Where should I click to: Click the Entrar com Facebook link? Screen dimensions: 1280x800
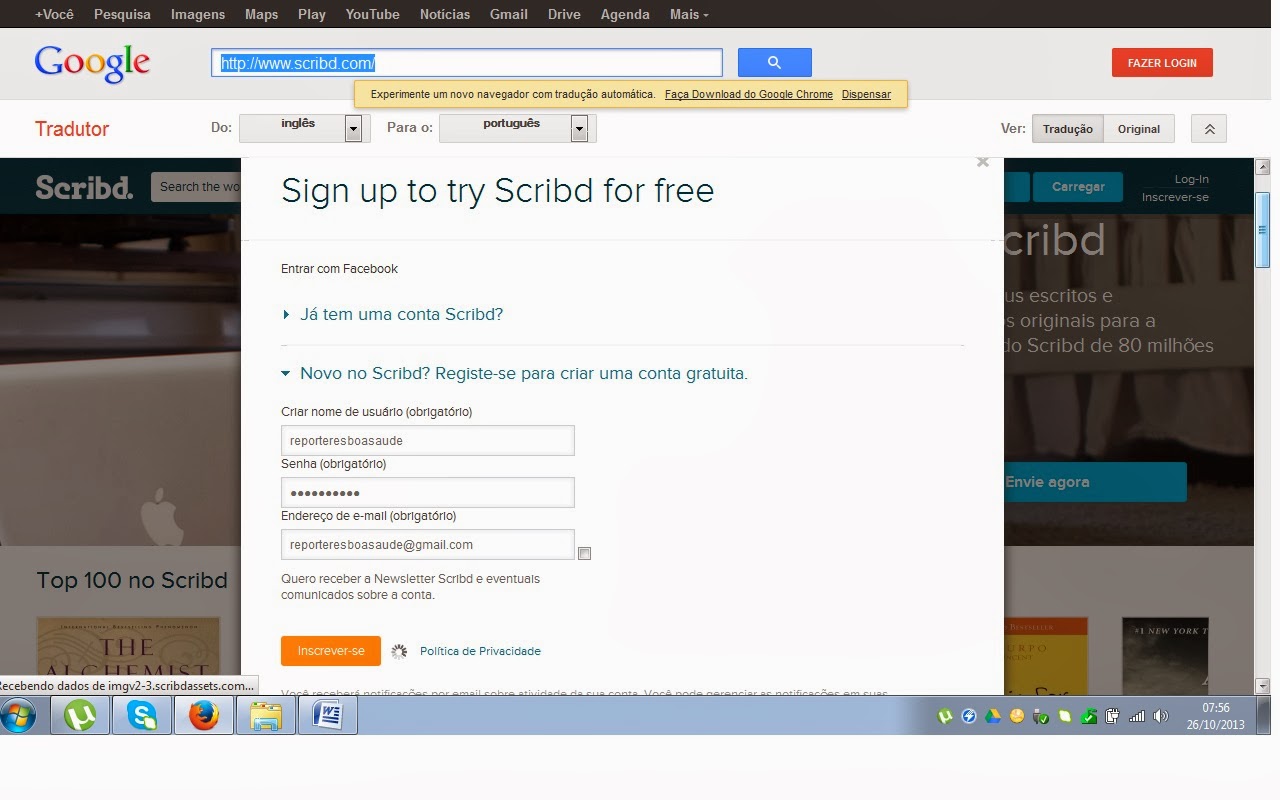click(339, 268)
